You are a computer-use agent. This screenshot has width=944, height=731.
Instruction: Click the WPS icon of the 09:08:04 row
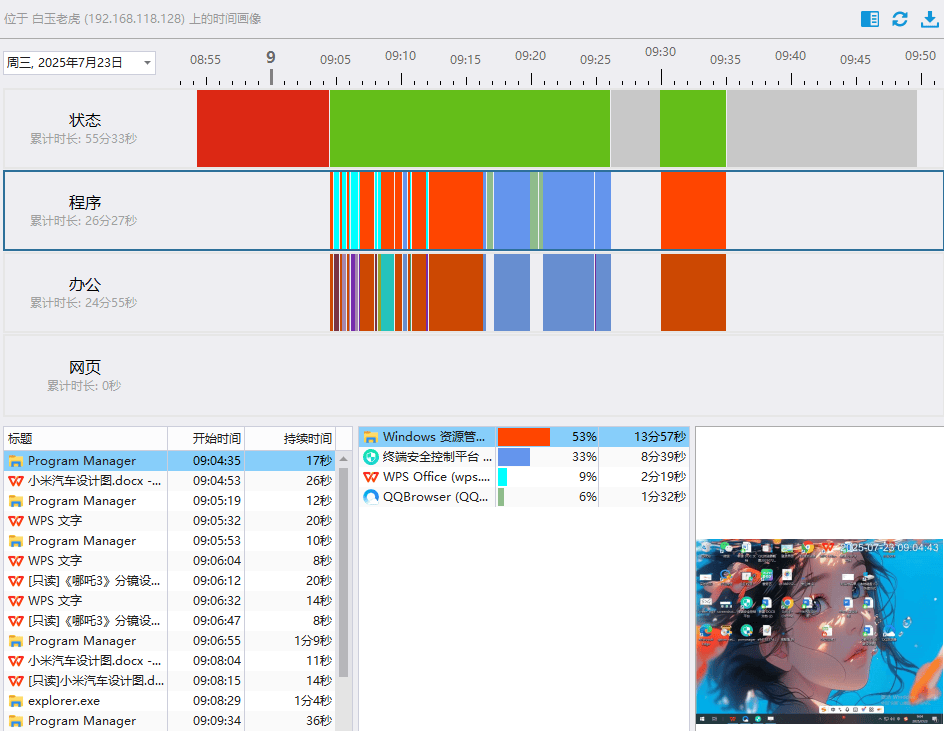(16, 661)
